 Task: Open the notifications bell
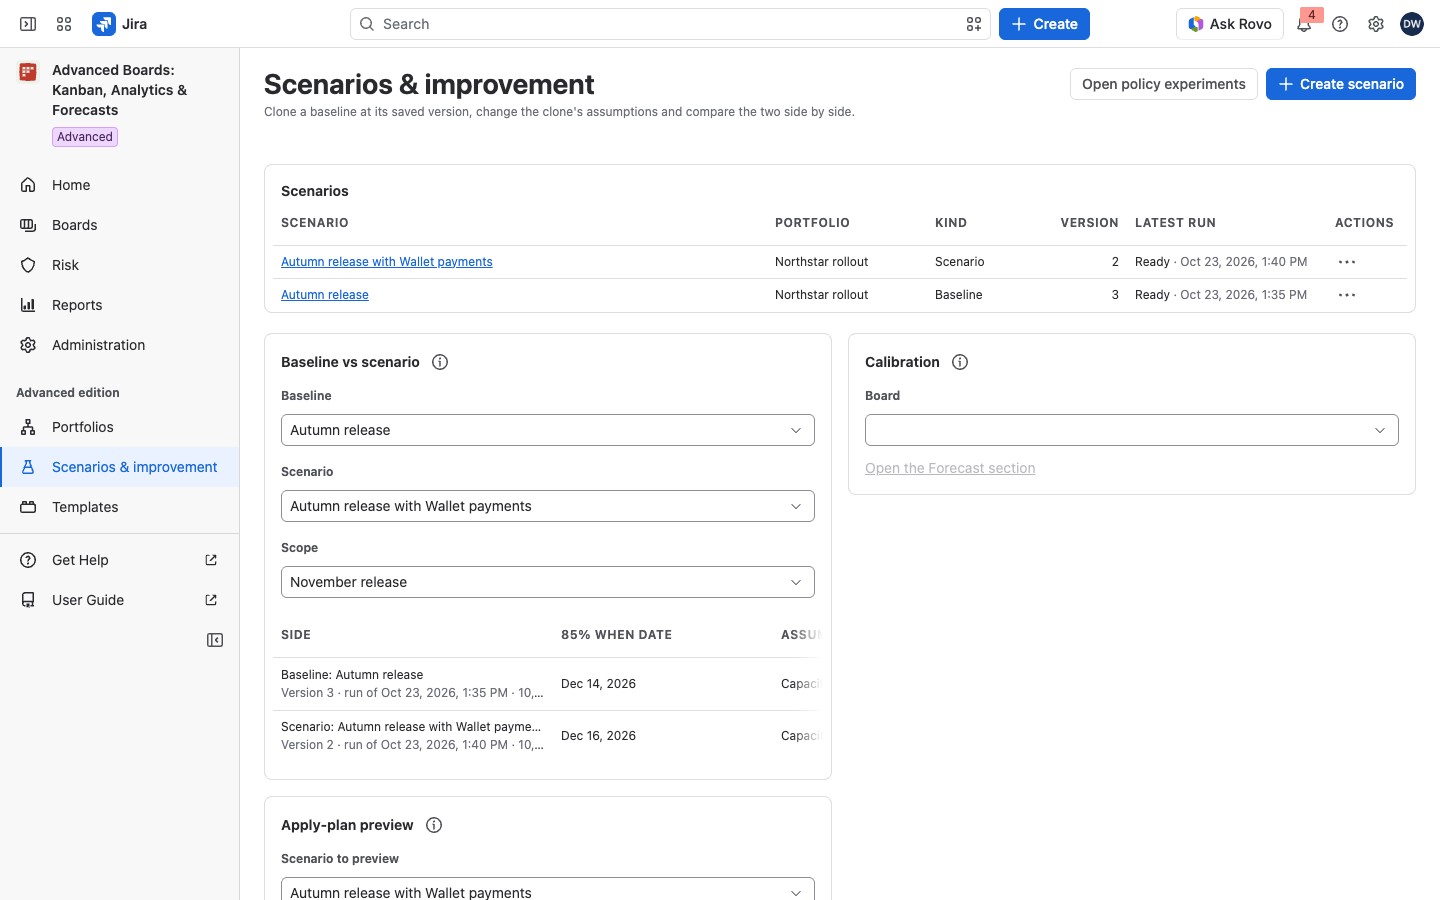pos(1304,24)
